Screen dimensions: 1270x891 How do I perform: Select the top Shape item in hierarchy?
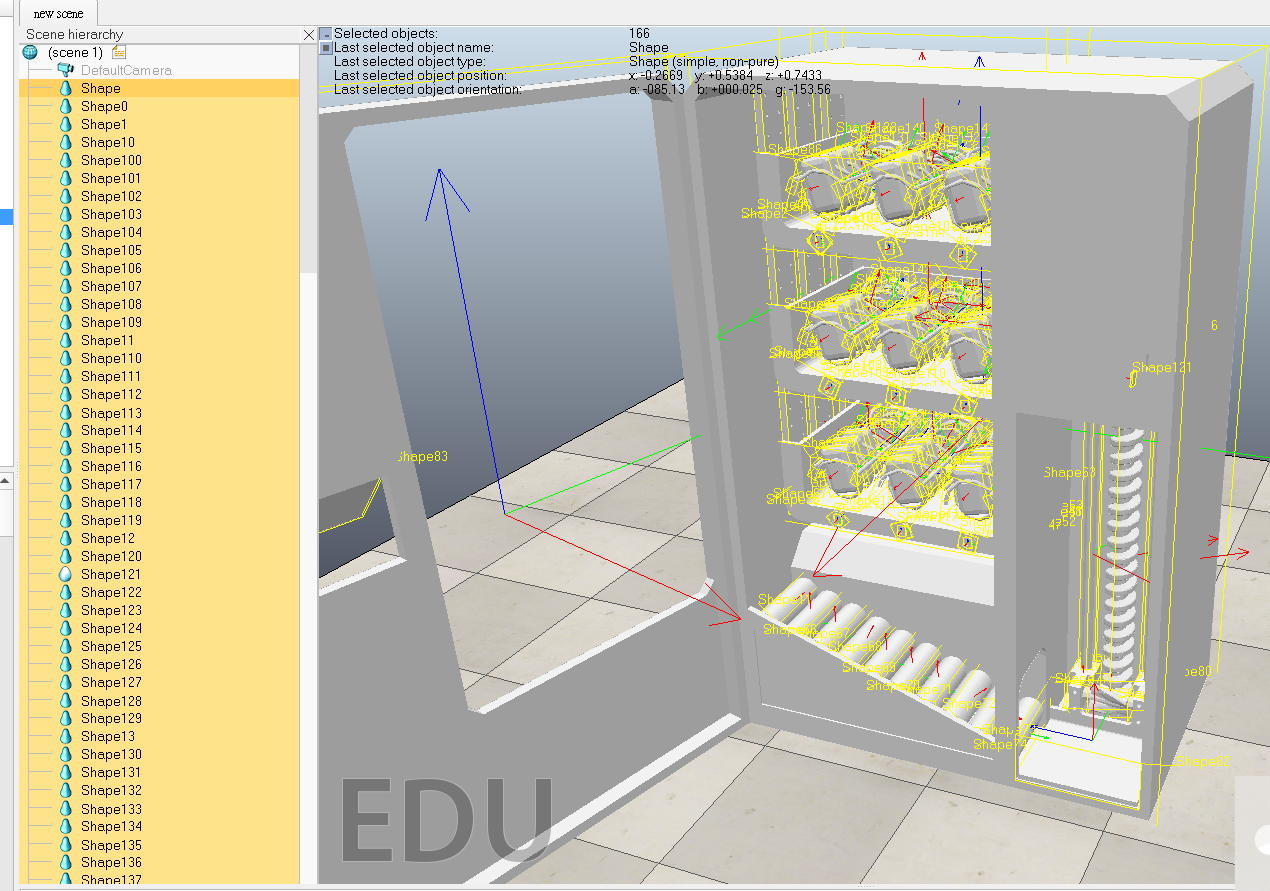(100, 88)
